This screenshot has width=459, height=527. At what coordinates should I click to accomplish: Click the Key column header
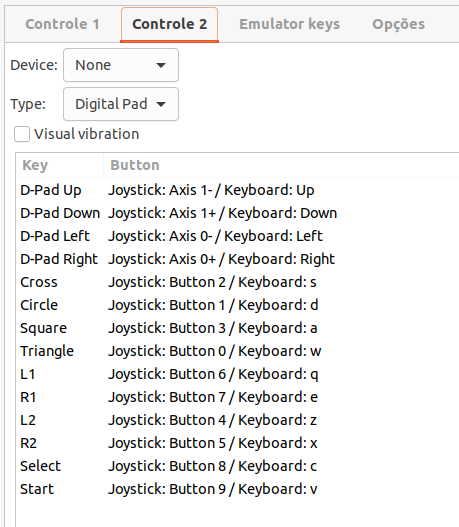(60, 165)
